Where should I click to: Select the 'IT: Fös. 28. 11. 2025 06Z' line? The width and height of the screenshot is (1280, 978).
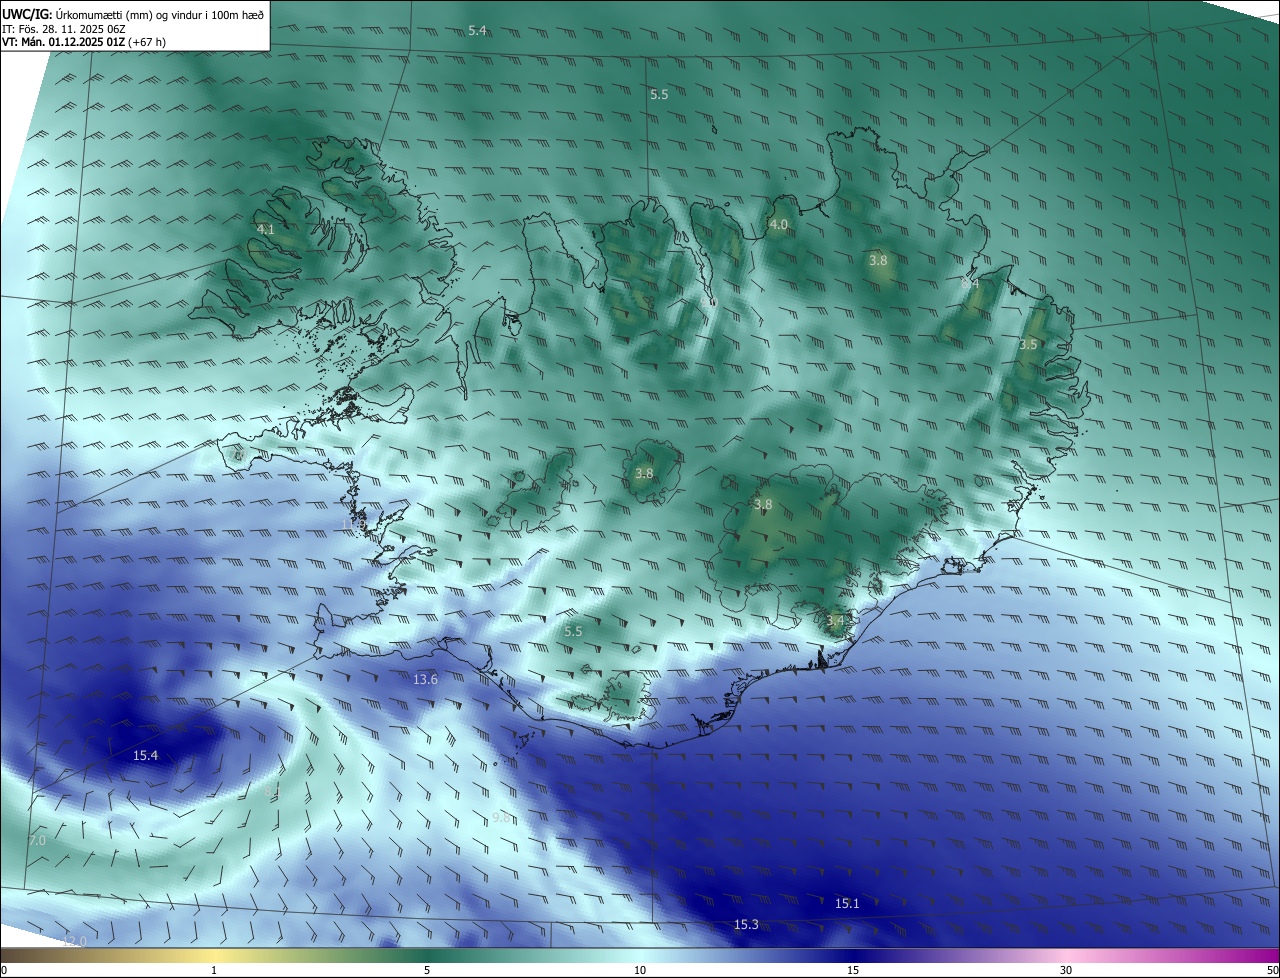[63, 28]
